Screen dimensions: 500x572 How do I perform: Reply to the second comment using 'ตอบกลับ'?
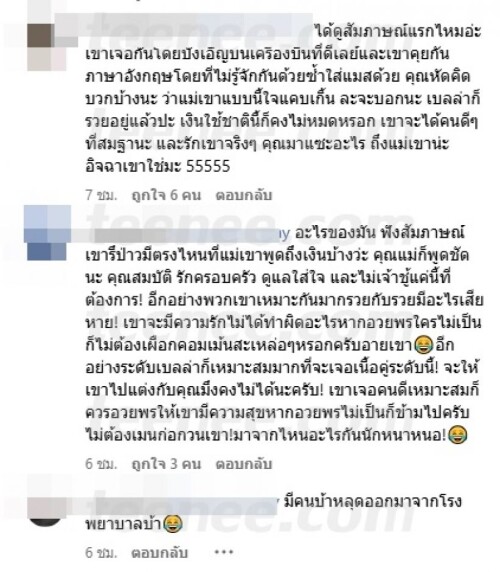(244, 464)
